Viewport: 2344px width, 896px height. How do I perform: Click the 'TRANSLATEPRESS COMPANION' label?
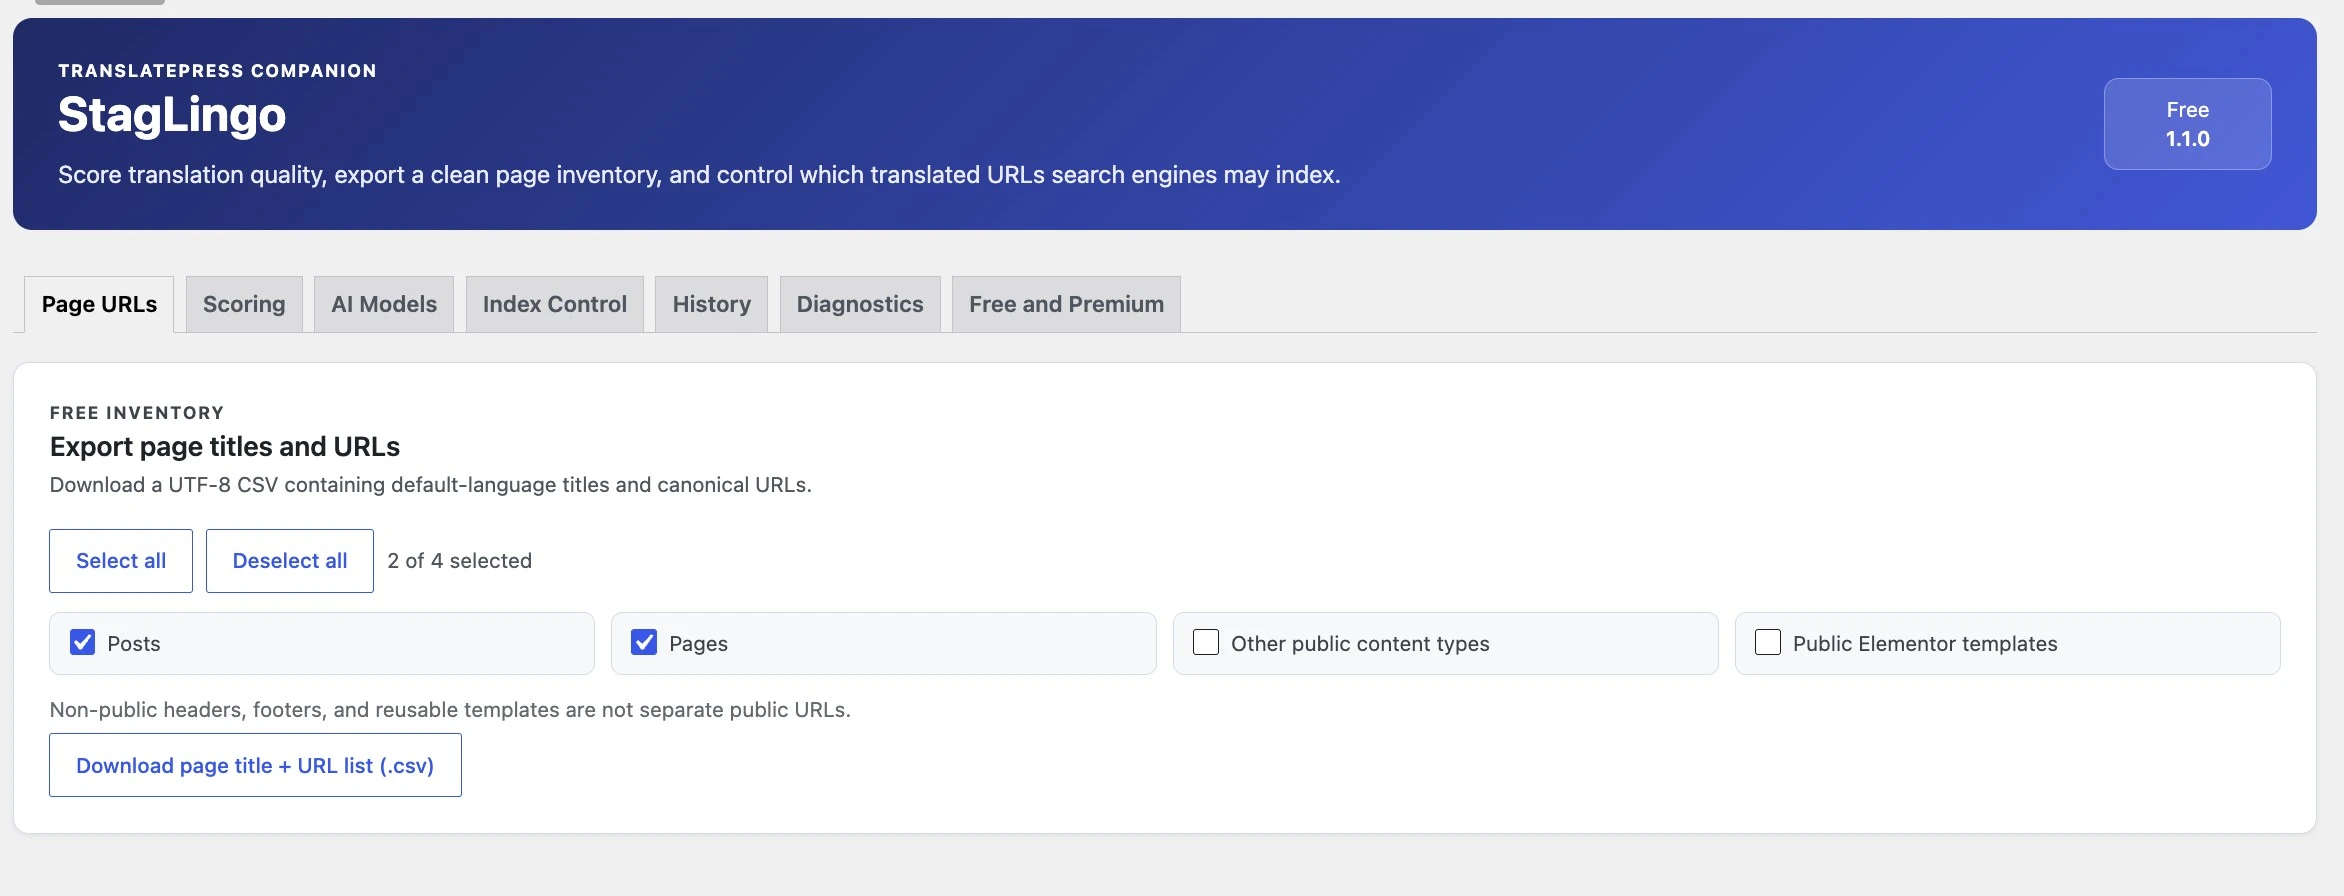click(217, 71)
